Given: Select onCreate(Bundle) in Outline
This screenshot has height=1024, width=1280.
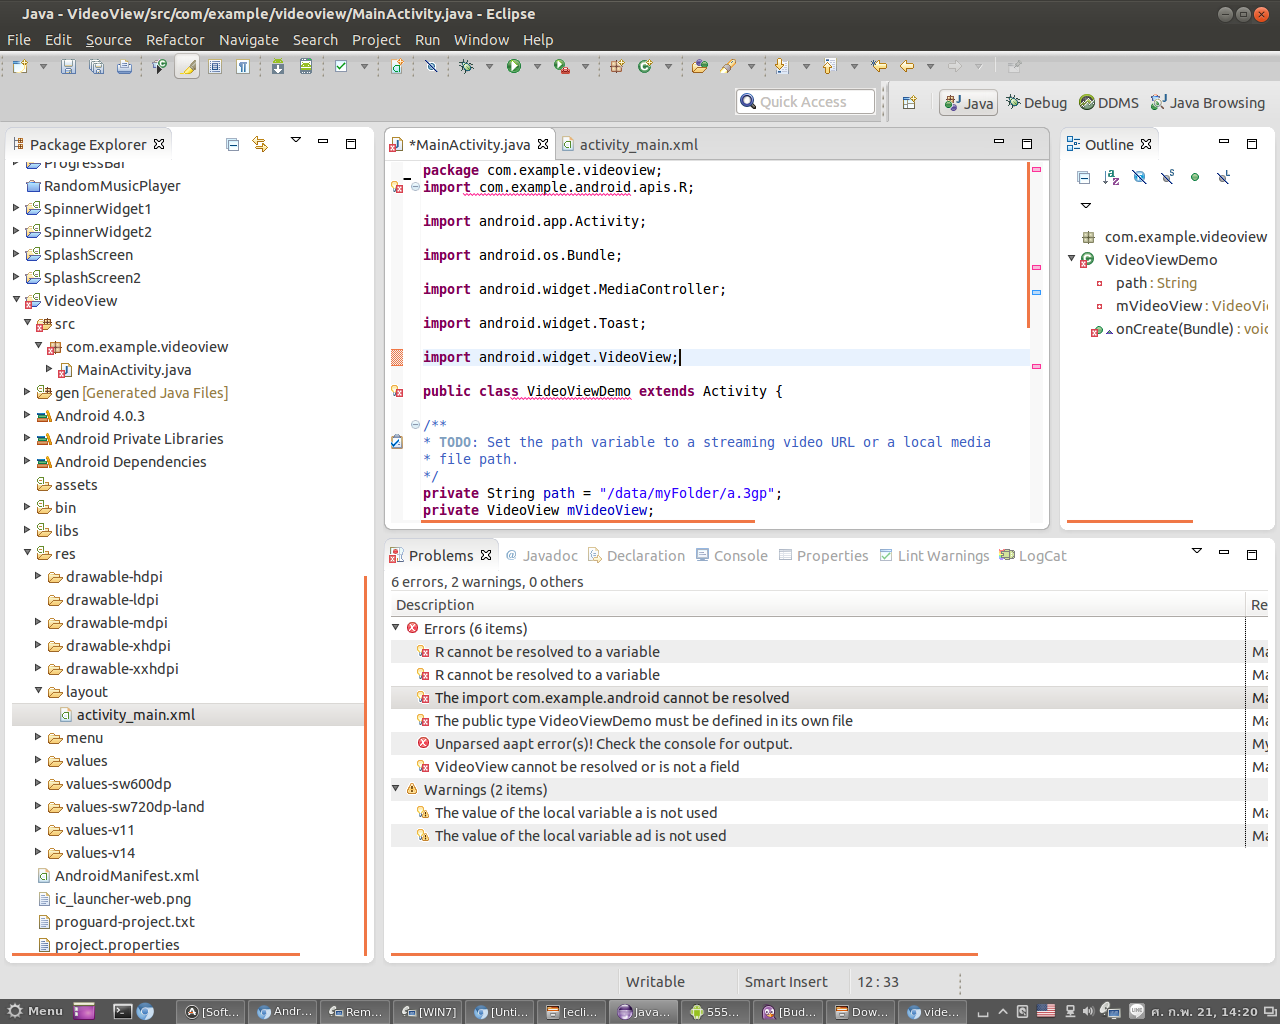Looking at the screenshot, I should coord(1180,328).
